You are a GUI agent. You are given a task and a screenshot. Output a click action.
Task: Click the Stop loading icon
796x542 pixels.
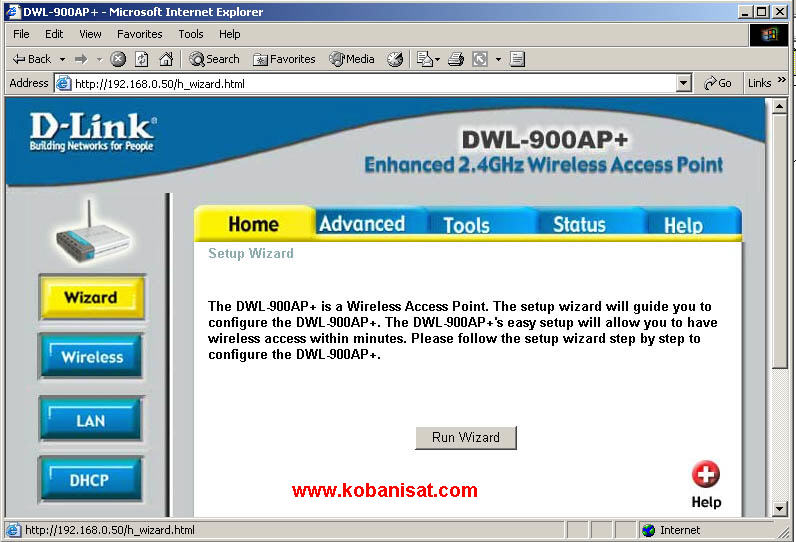(118, 59)
